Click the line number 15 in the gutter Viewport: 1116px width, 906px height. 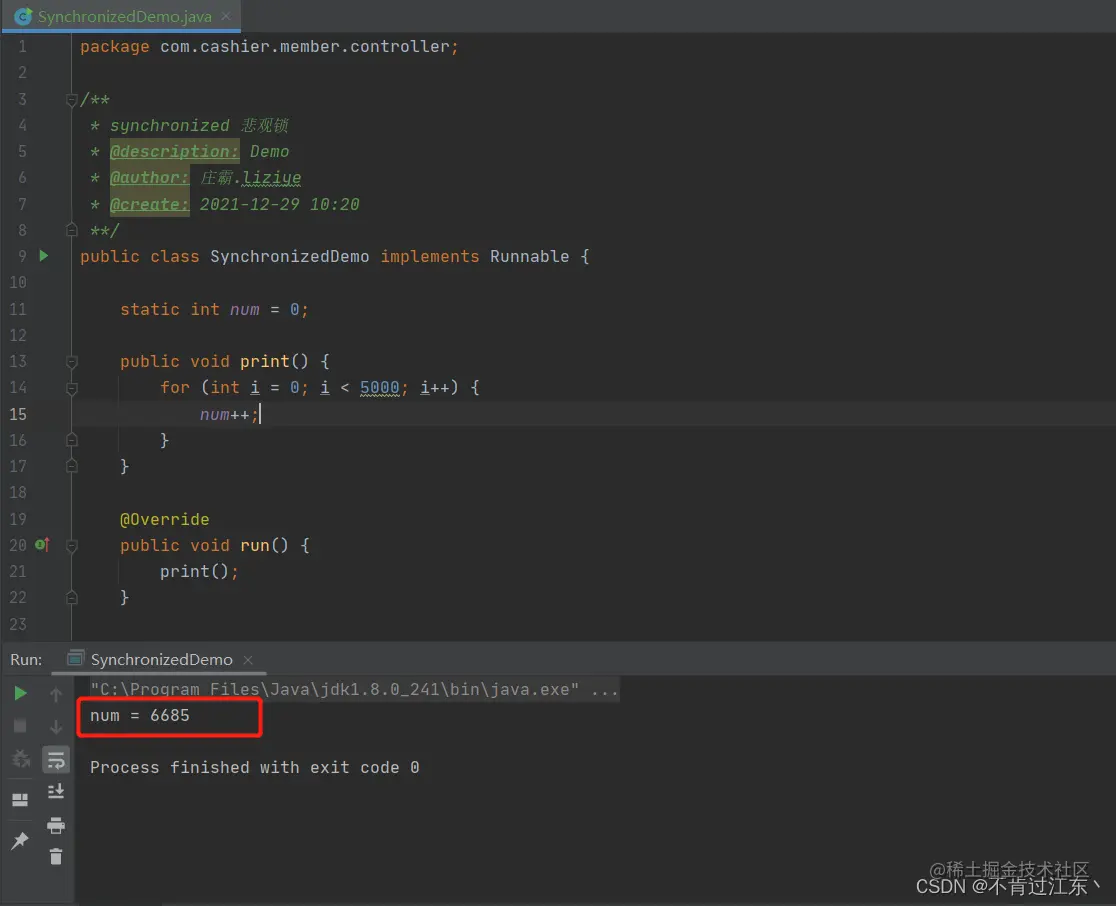(x=18, y=414)
